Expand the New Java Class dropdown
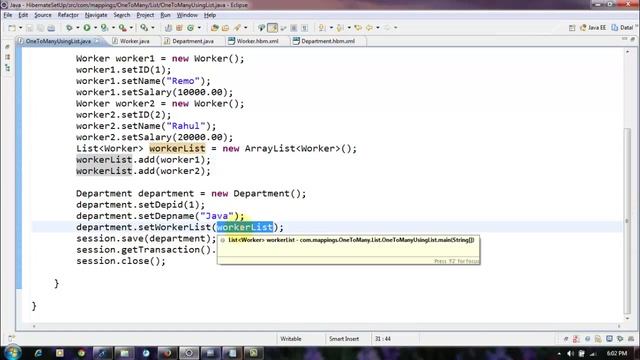This screenshot has width=640, height=360. pyautogui.click(x=199, y=28)
